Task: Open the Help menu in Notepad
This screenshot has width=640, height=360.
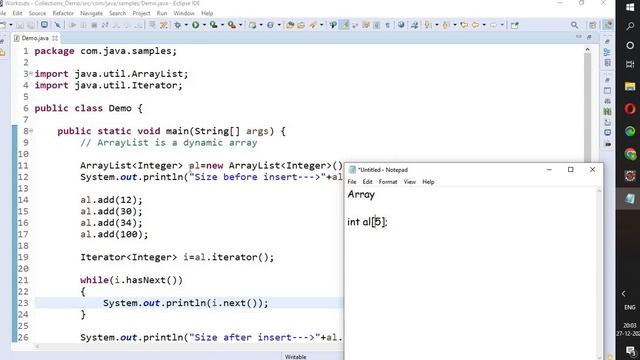Action: 428,182
